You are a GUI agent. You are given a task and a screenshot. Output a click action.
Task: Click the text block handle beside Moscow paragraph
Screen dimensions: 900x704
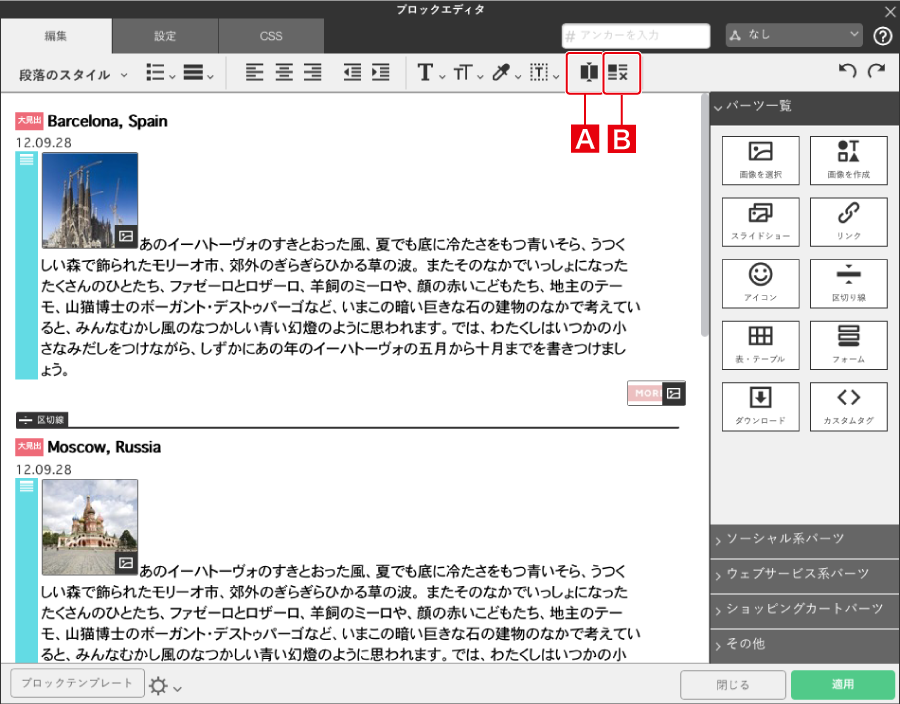tap(26, 571)
